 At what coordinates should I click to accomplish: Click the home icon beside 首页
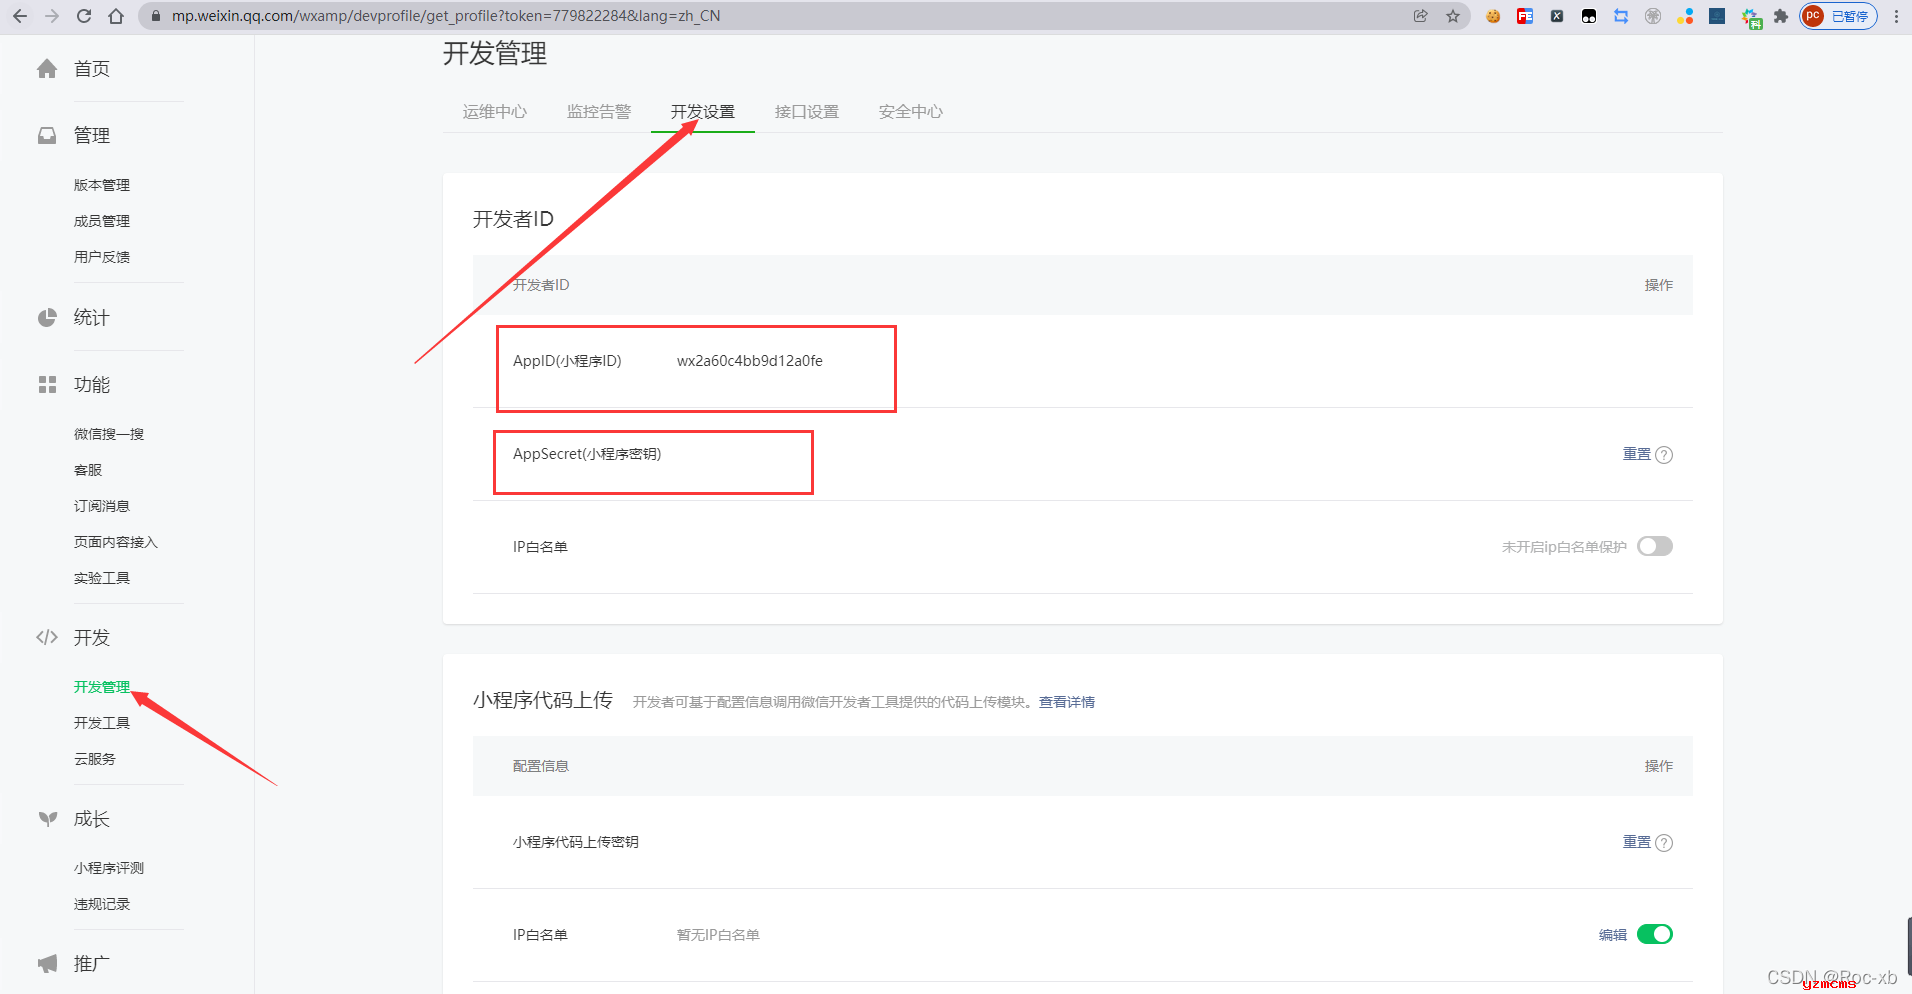point(47,68)
